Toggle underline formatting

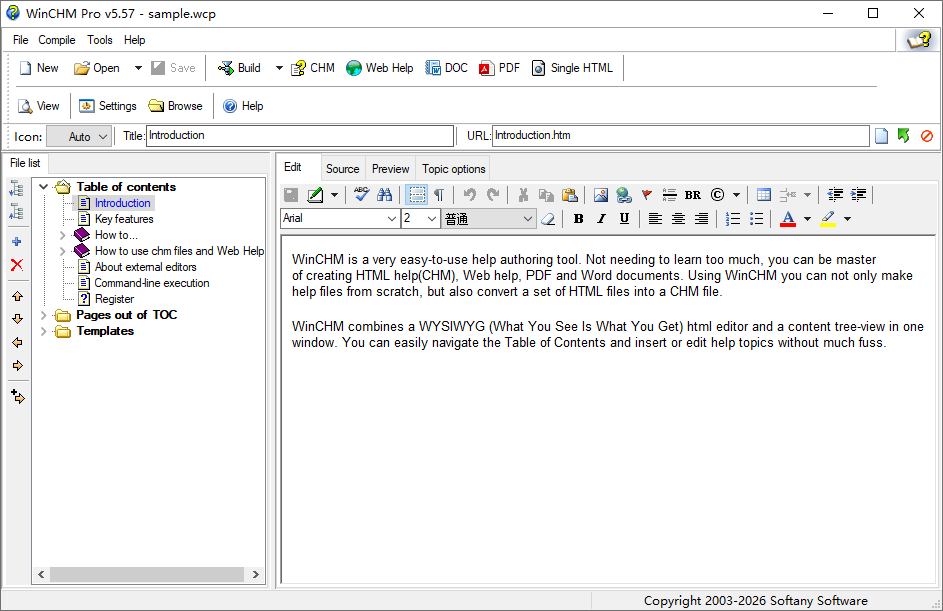pyautogui.click(x=624, y=219)
